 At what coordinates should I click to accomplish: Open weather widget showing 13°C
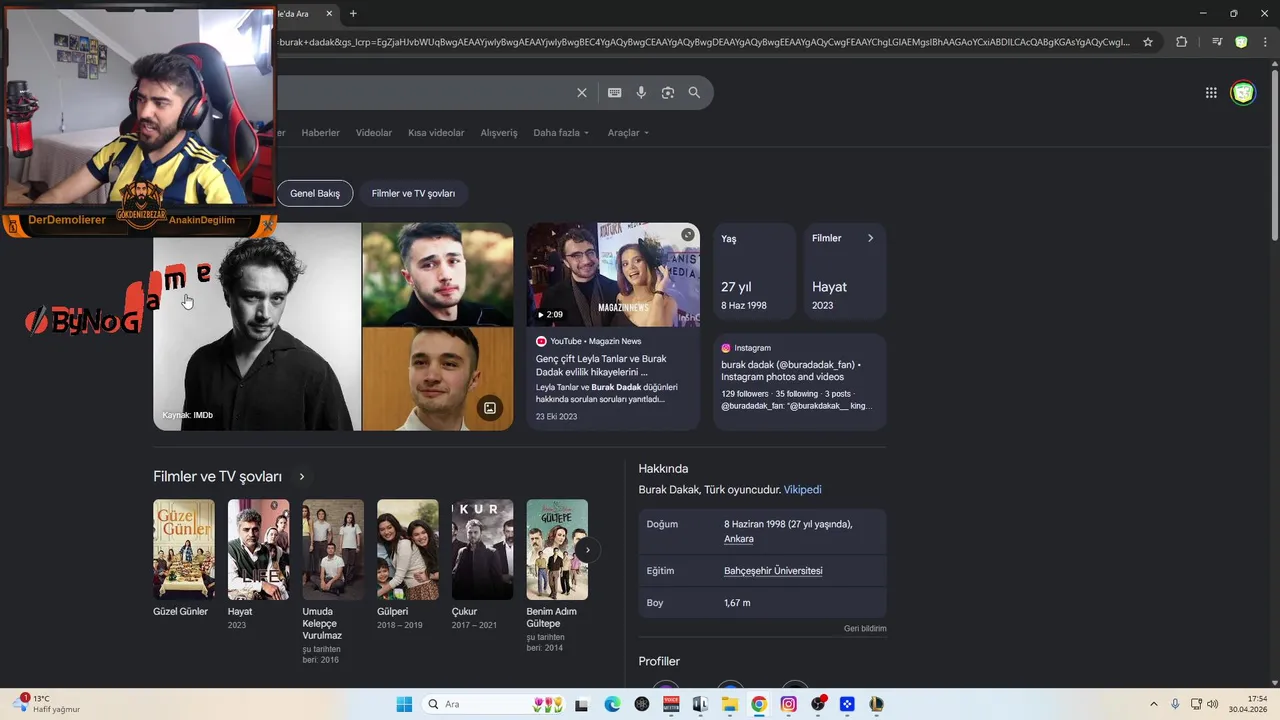click(46, 704)
